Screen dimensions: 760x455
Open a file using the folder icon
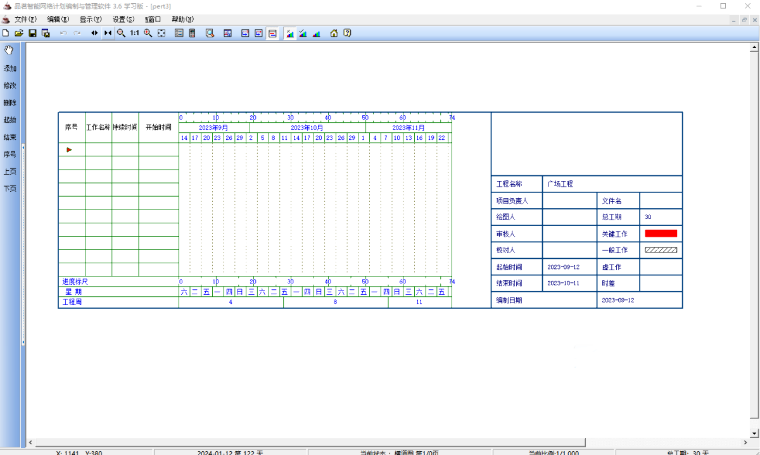click(19, 33)
